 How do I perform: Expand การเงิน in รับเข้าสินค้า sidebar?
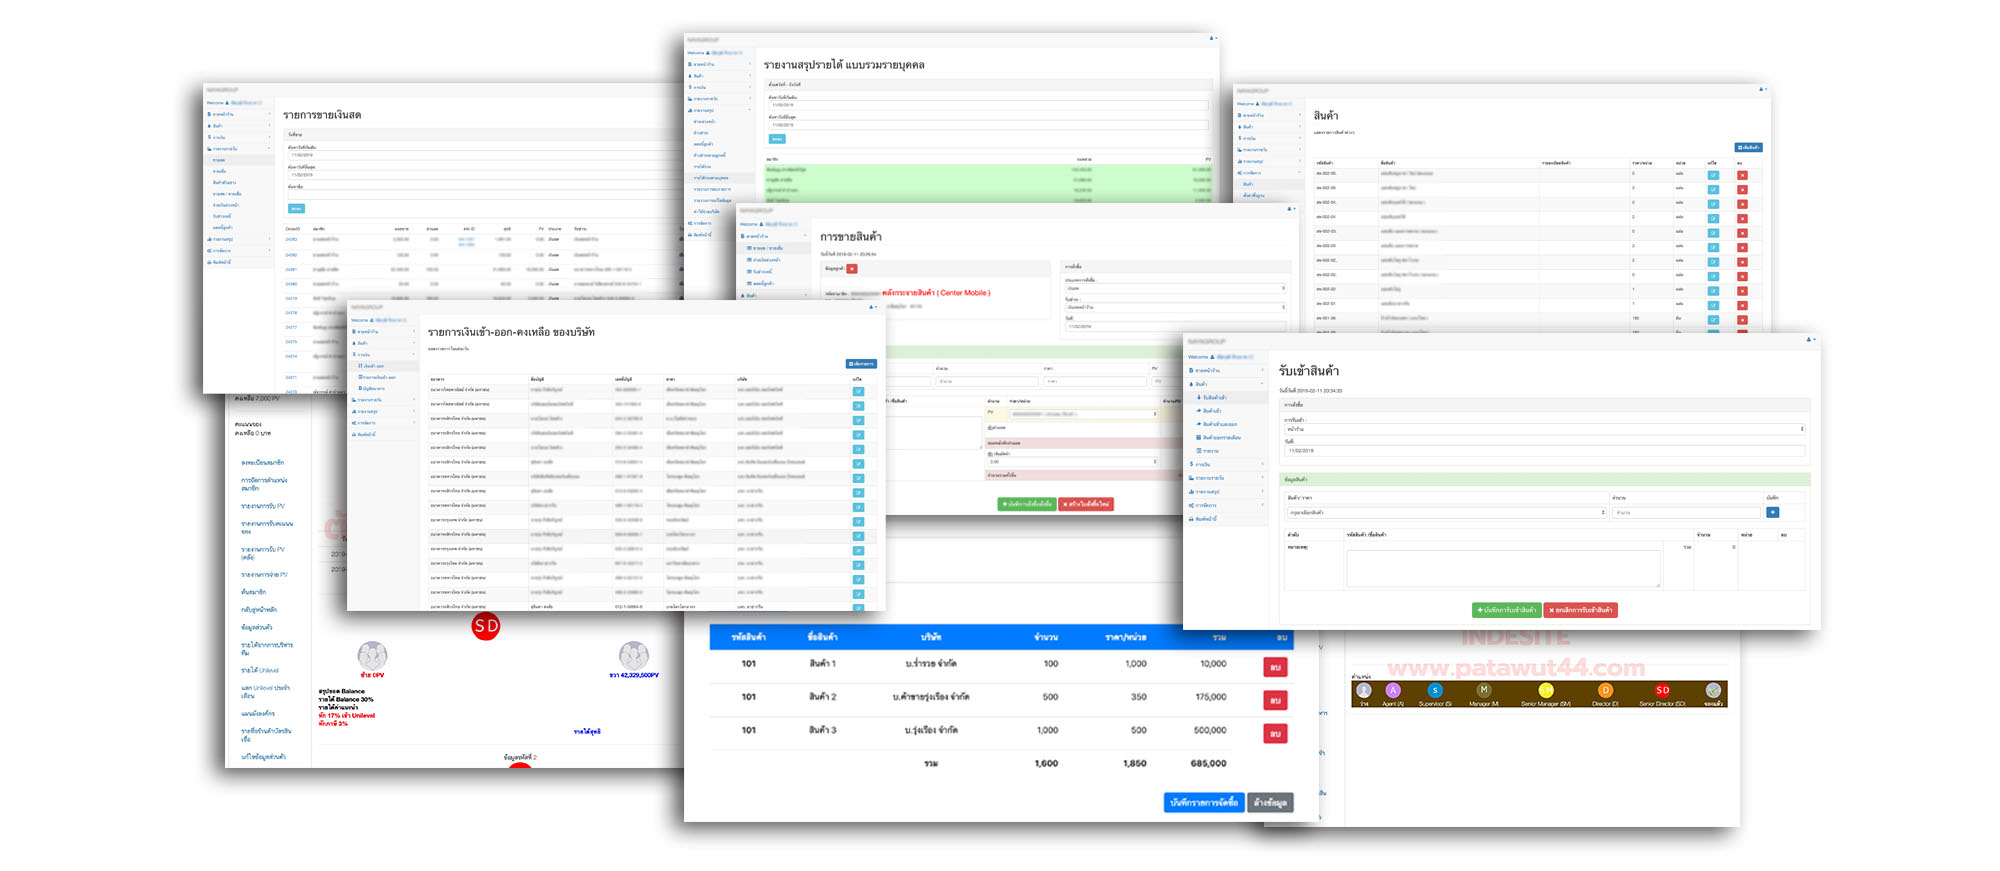[x=1226, y=464]
